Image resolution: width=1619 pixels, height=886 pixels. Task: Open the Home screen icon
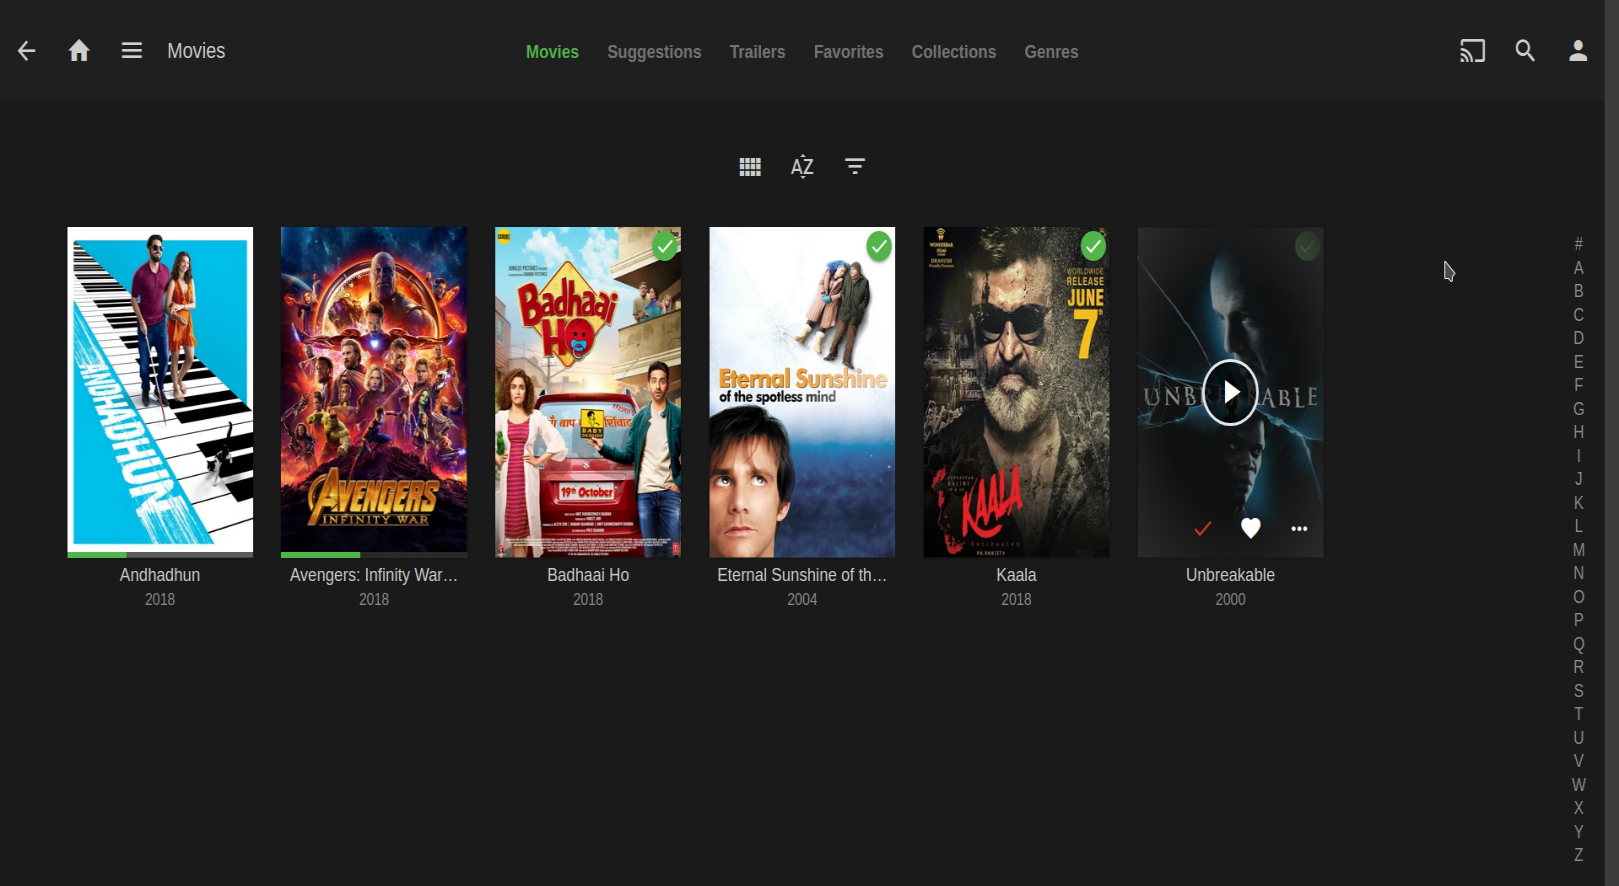click(79, 51)
